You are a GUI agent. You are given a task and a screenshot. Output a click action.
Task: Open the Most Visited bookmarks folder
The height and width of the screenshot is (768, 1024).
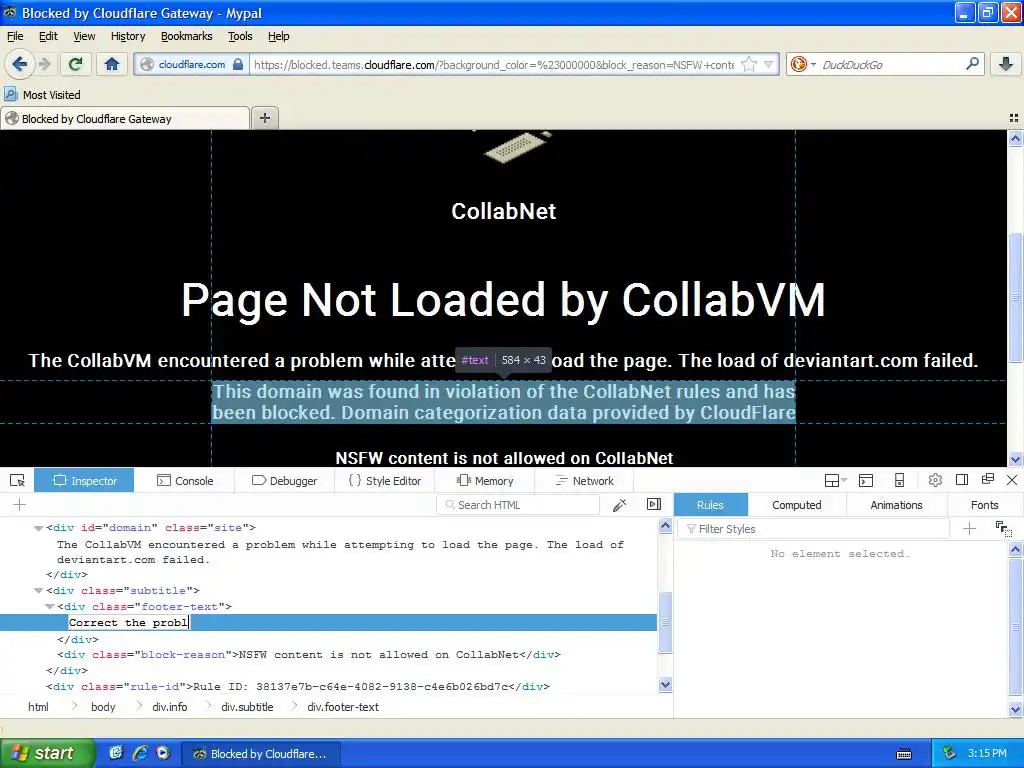[x=43, y=95]
